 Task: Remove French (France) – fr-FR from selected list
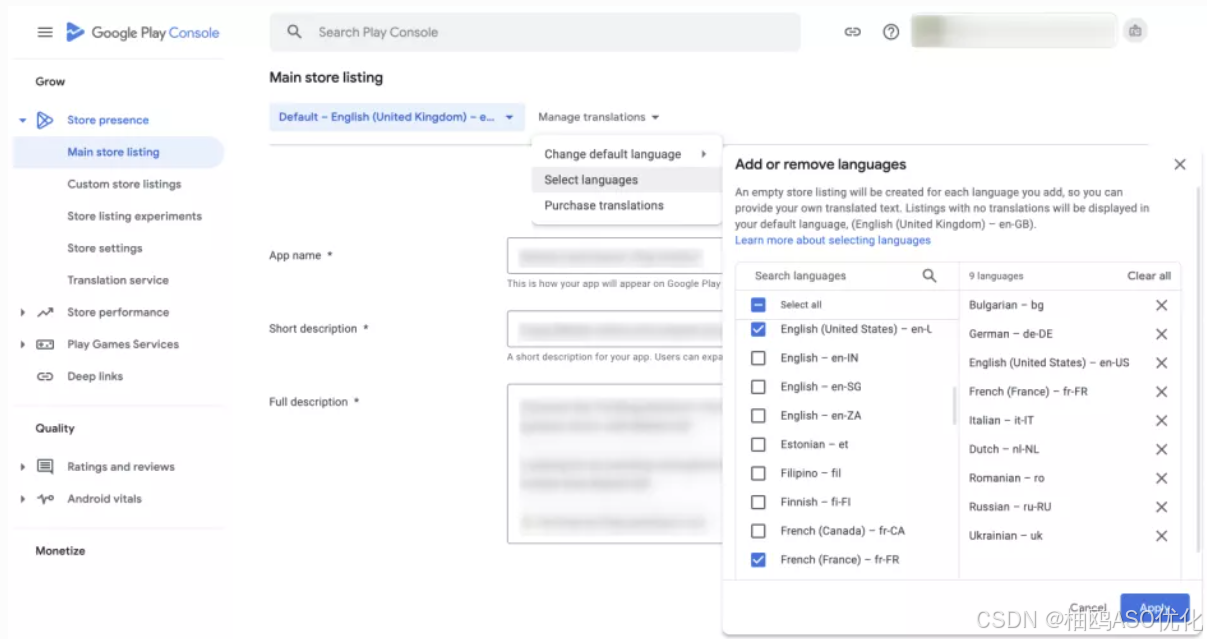(1161, 392)
